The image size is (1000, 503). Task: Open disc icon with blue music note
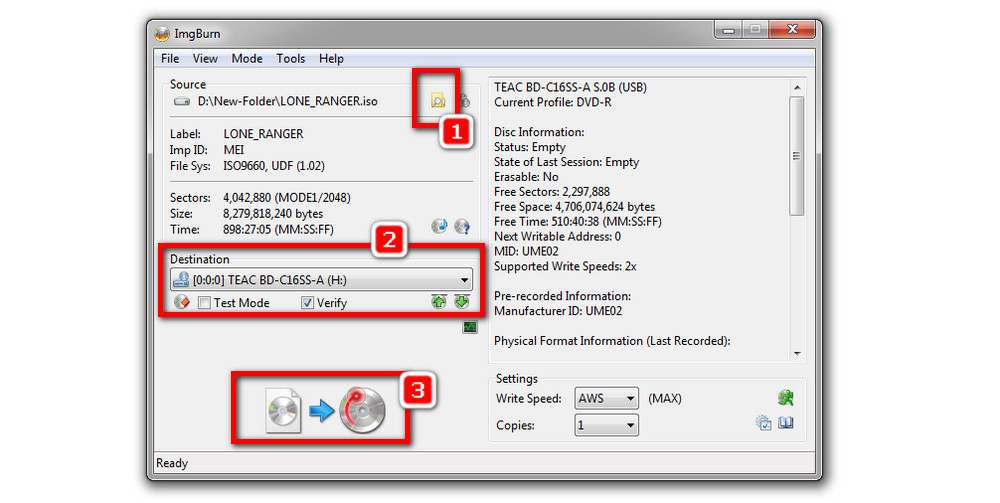439,226
